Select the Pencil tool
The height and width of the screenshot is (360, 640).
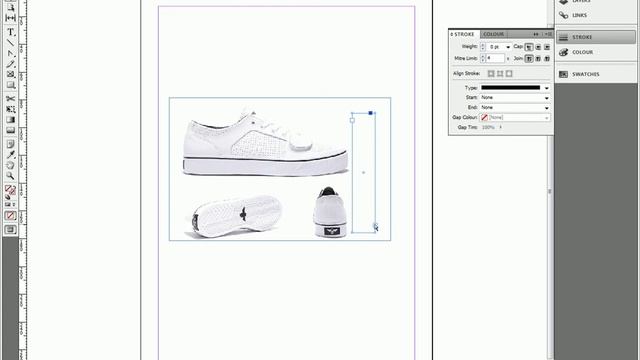tap(11, 64)
